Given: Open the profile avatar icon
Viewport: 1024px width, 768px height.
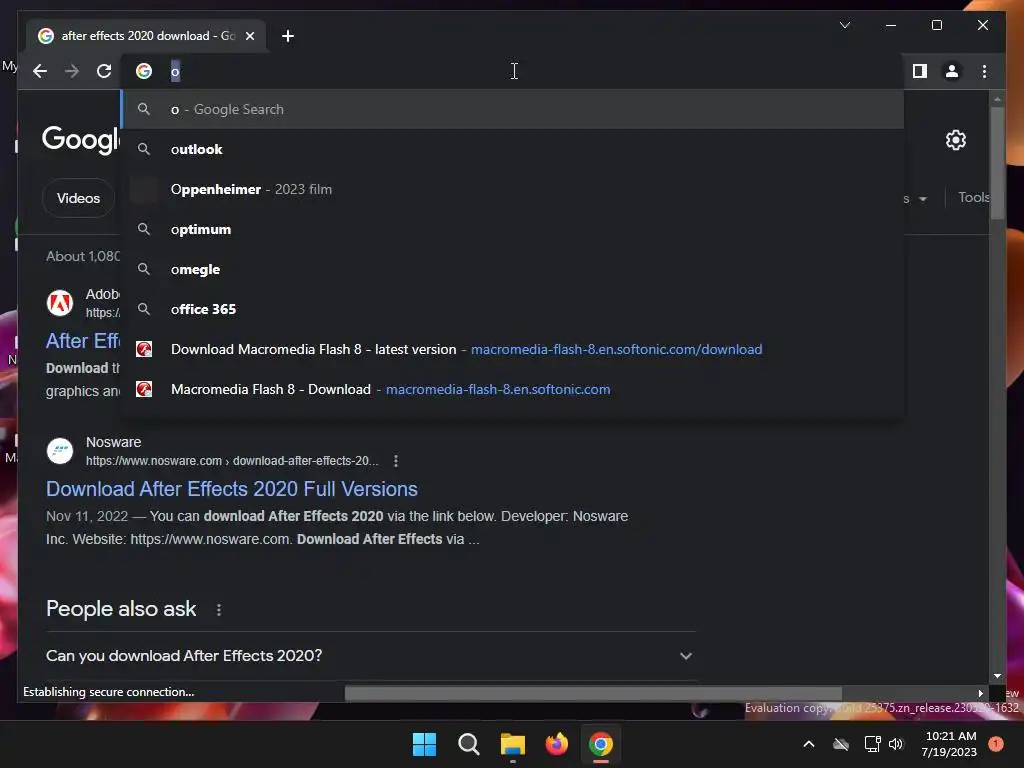Looking at the screenshot, I should tap(952, 71).
